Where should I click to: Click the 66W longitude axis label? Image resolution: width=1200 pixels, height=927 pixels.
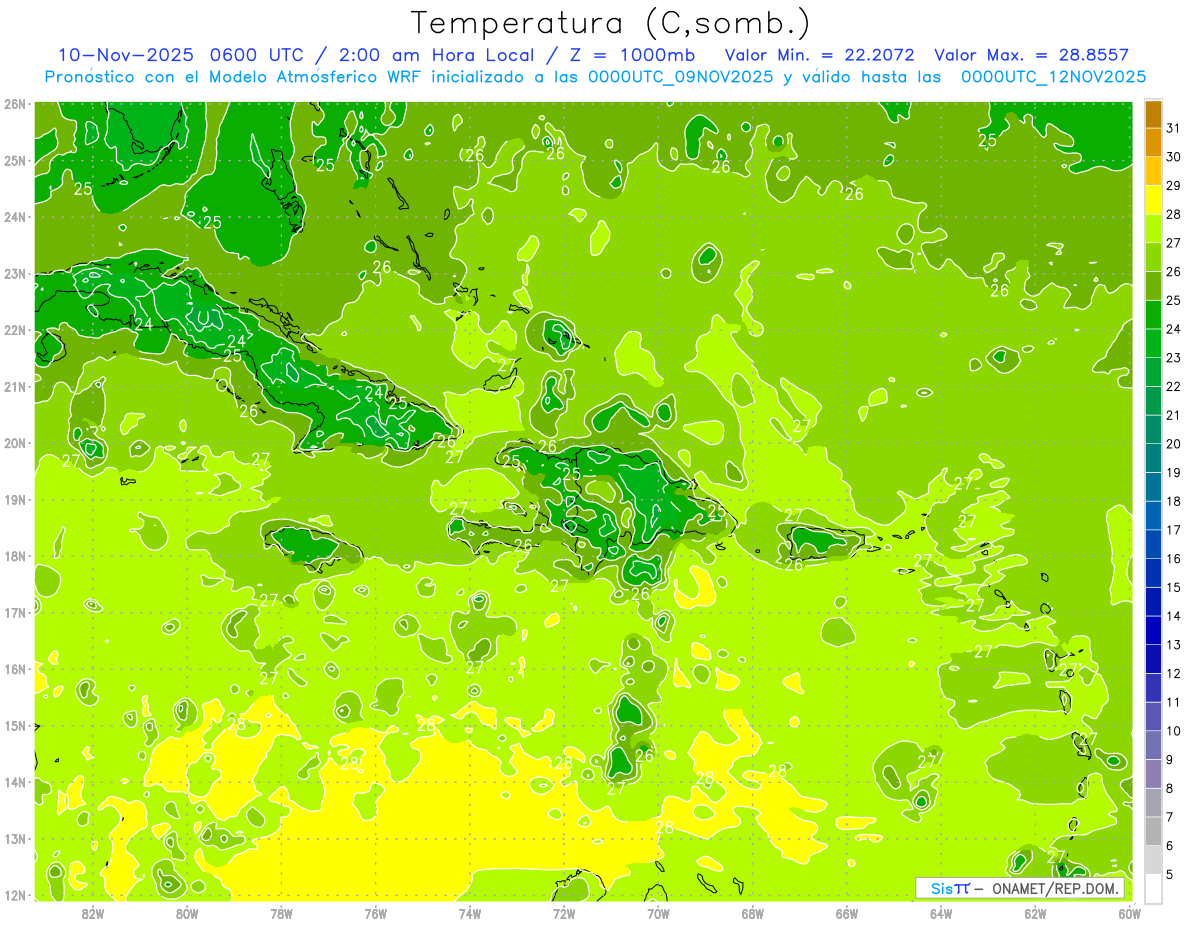pyautogui.click(x=847, y=913)
